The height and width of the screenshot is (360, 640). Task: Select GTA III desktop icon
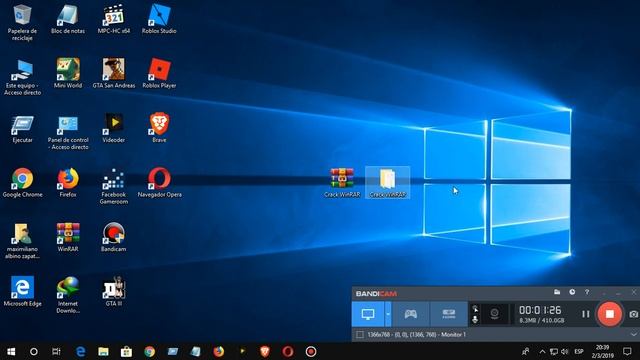click(113, 292)
